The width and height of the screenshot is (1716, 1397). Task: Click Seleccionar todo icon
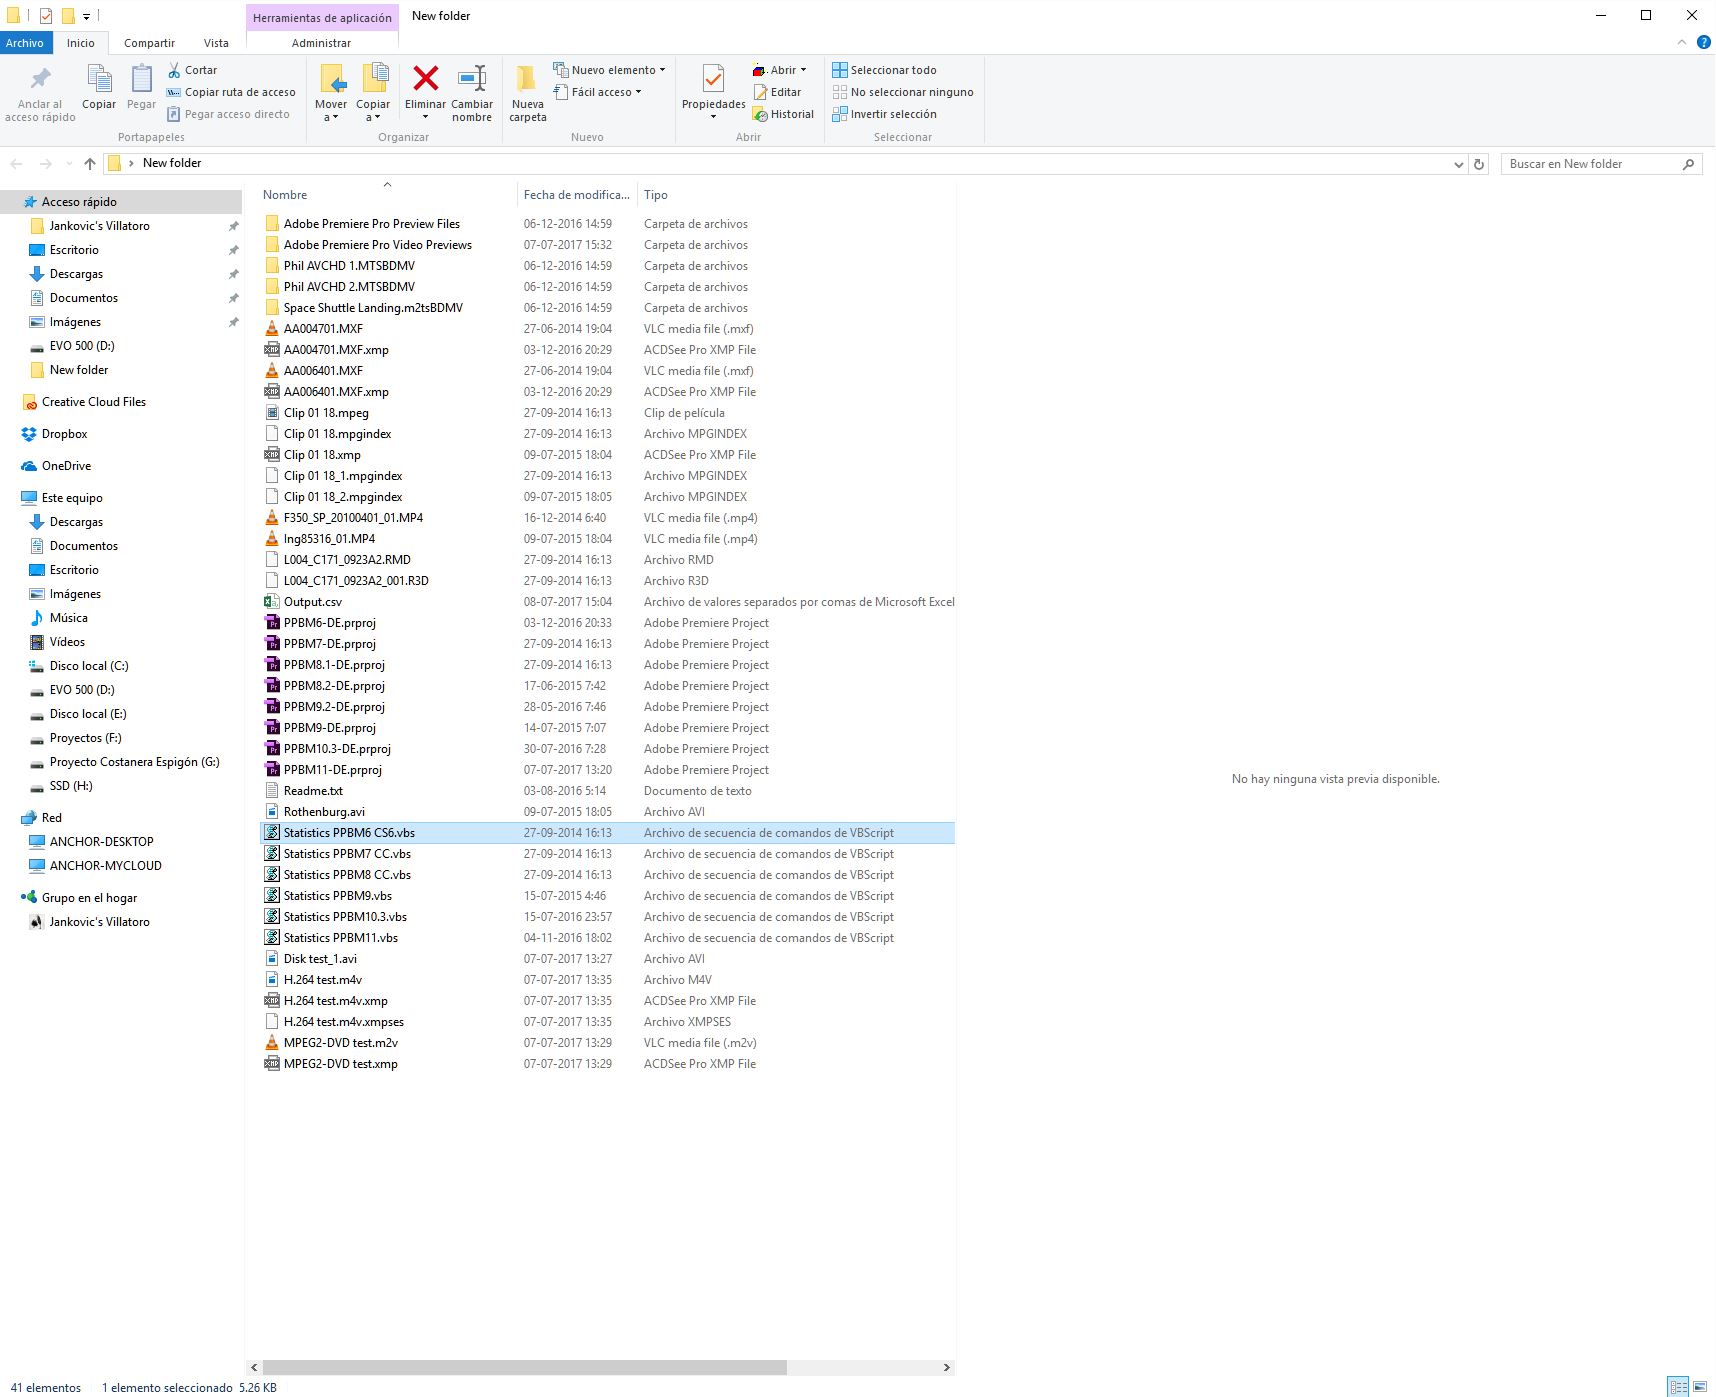point(840,70)
